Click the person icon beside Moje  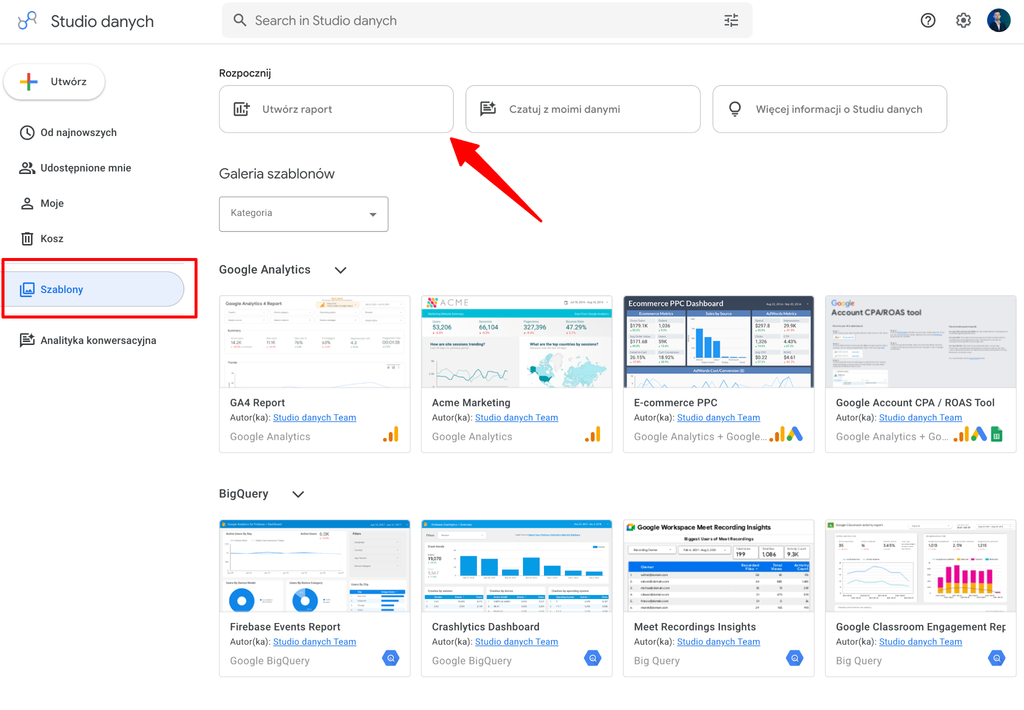click(x=27, y=204)
